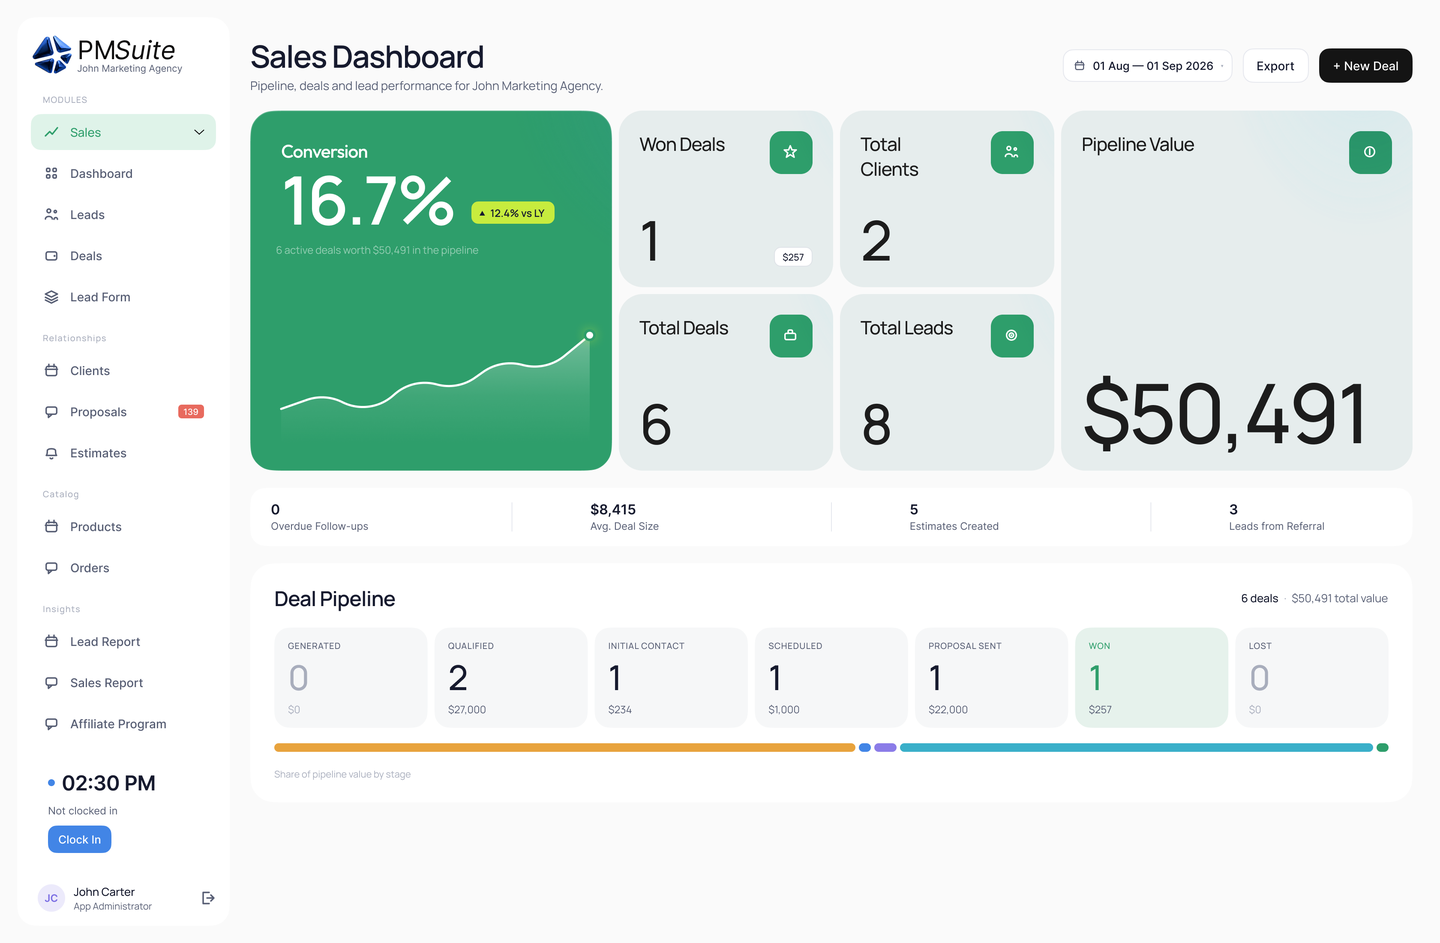Click the calendar icon in date range

click(1080, 66)
